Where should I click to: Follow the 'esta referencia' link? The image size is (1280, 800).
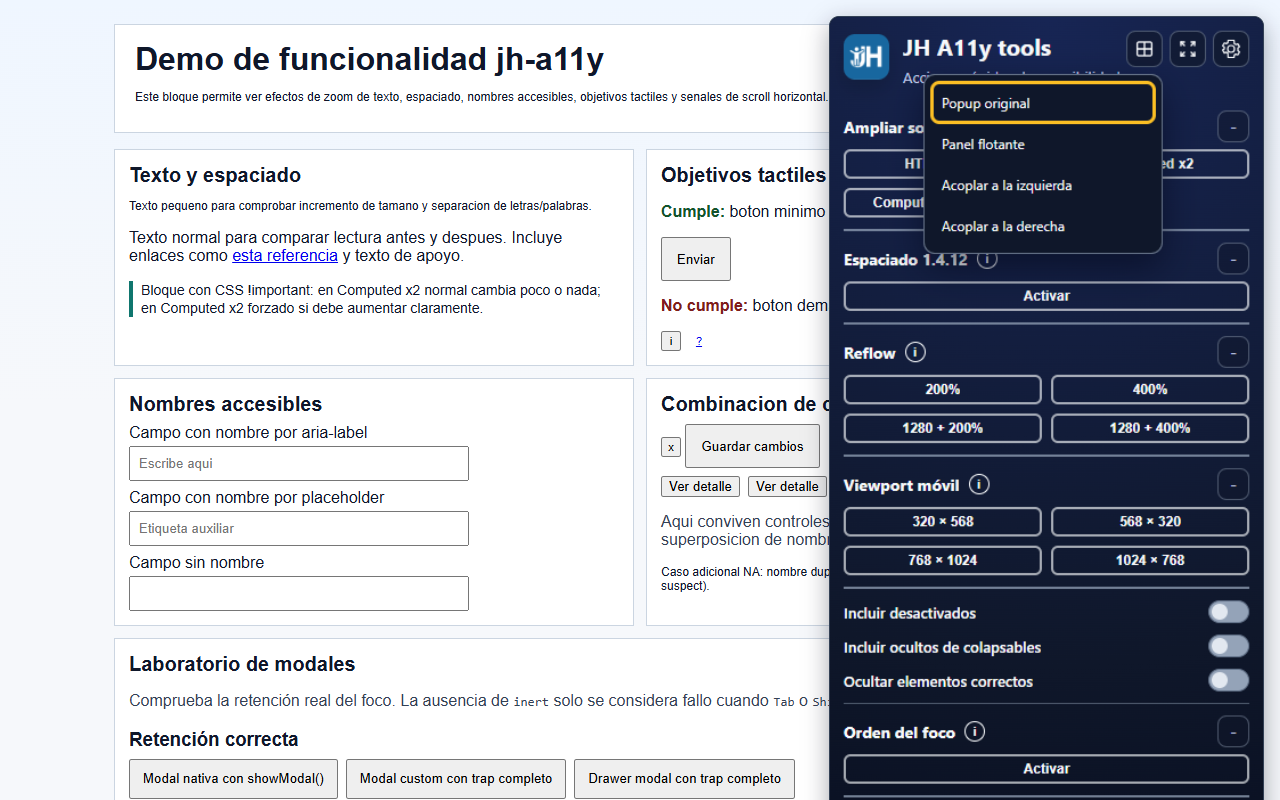(285, 255)
